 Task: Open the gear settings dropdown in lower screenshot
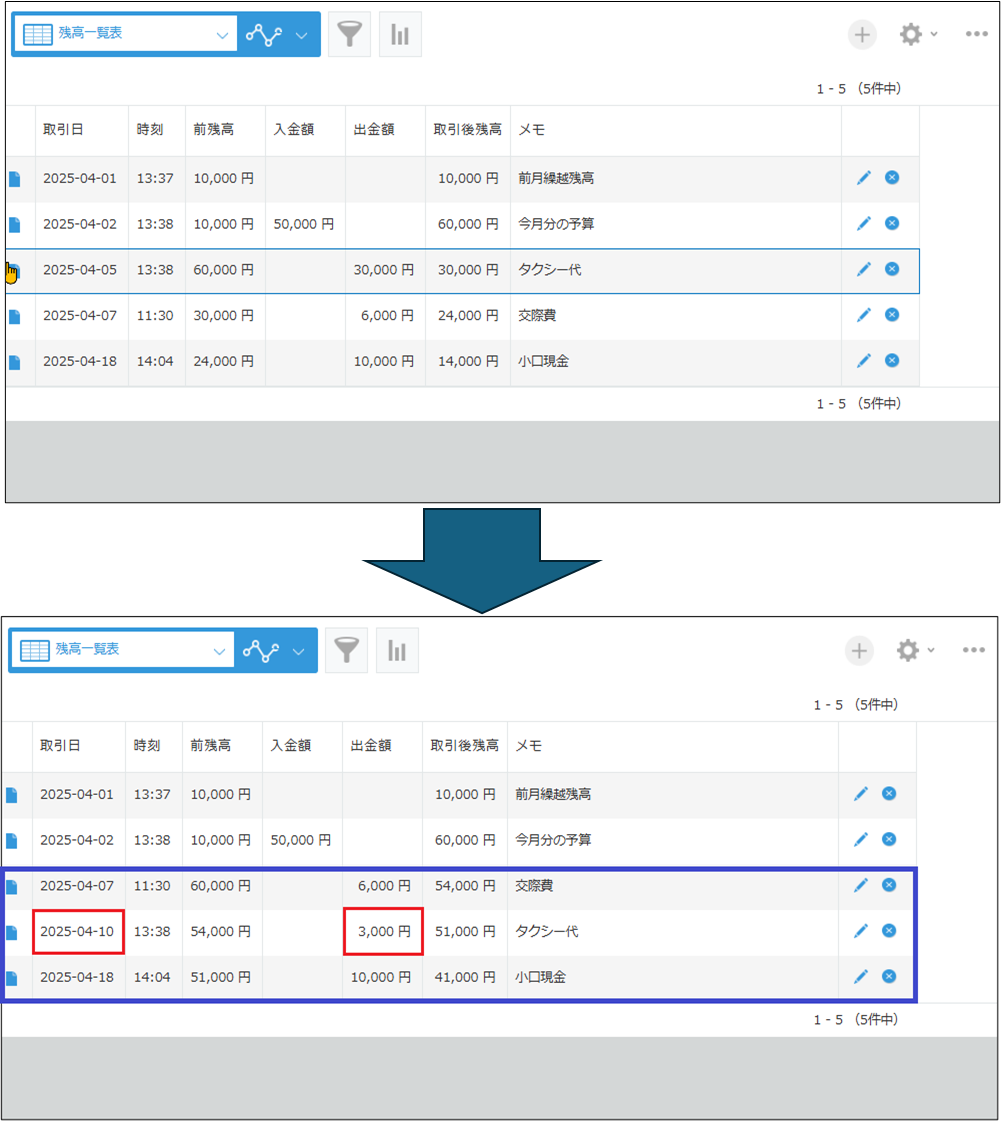914,651
